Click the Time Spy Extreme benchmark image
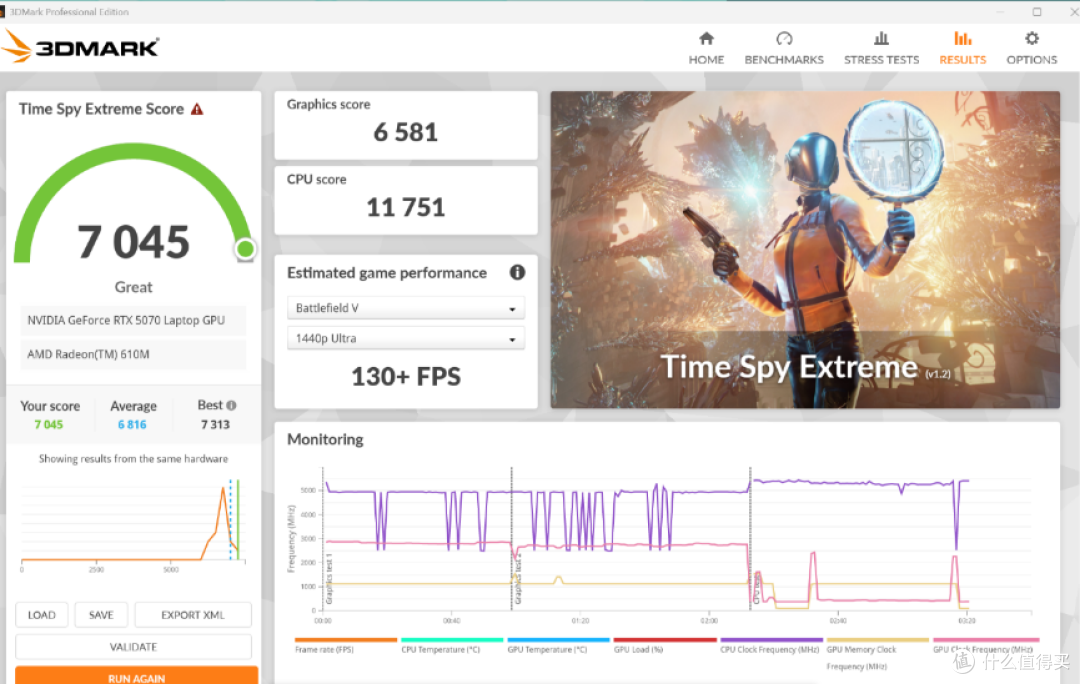 [x=805, y=249]
